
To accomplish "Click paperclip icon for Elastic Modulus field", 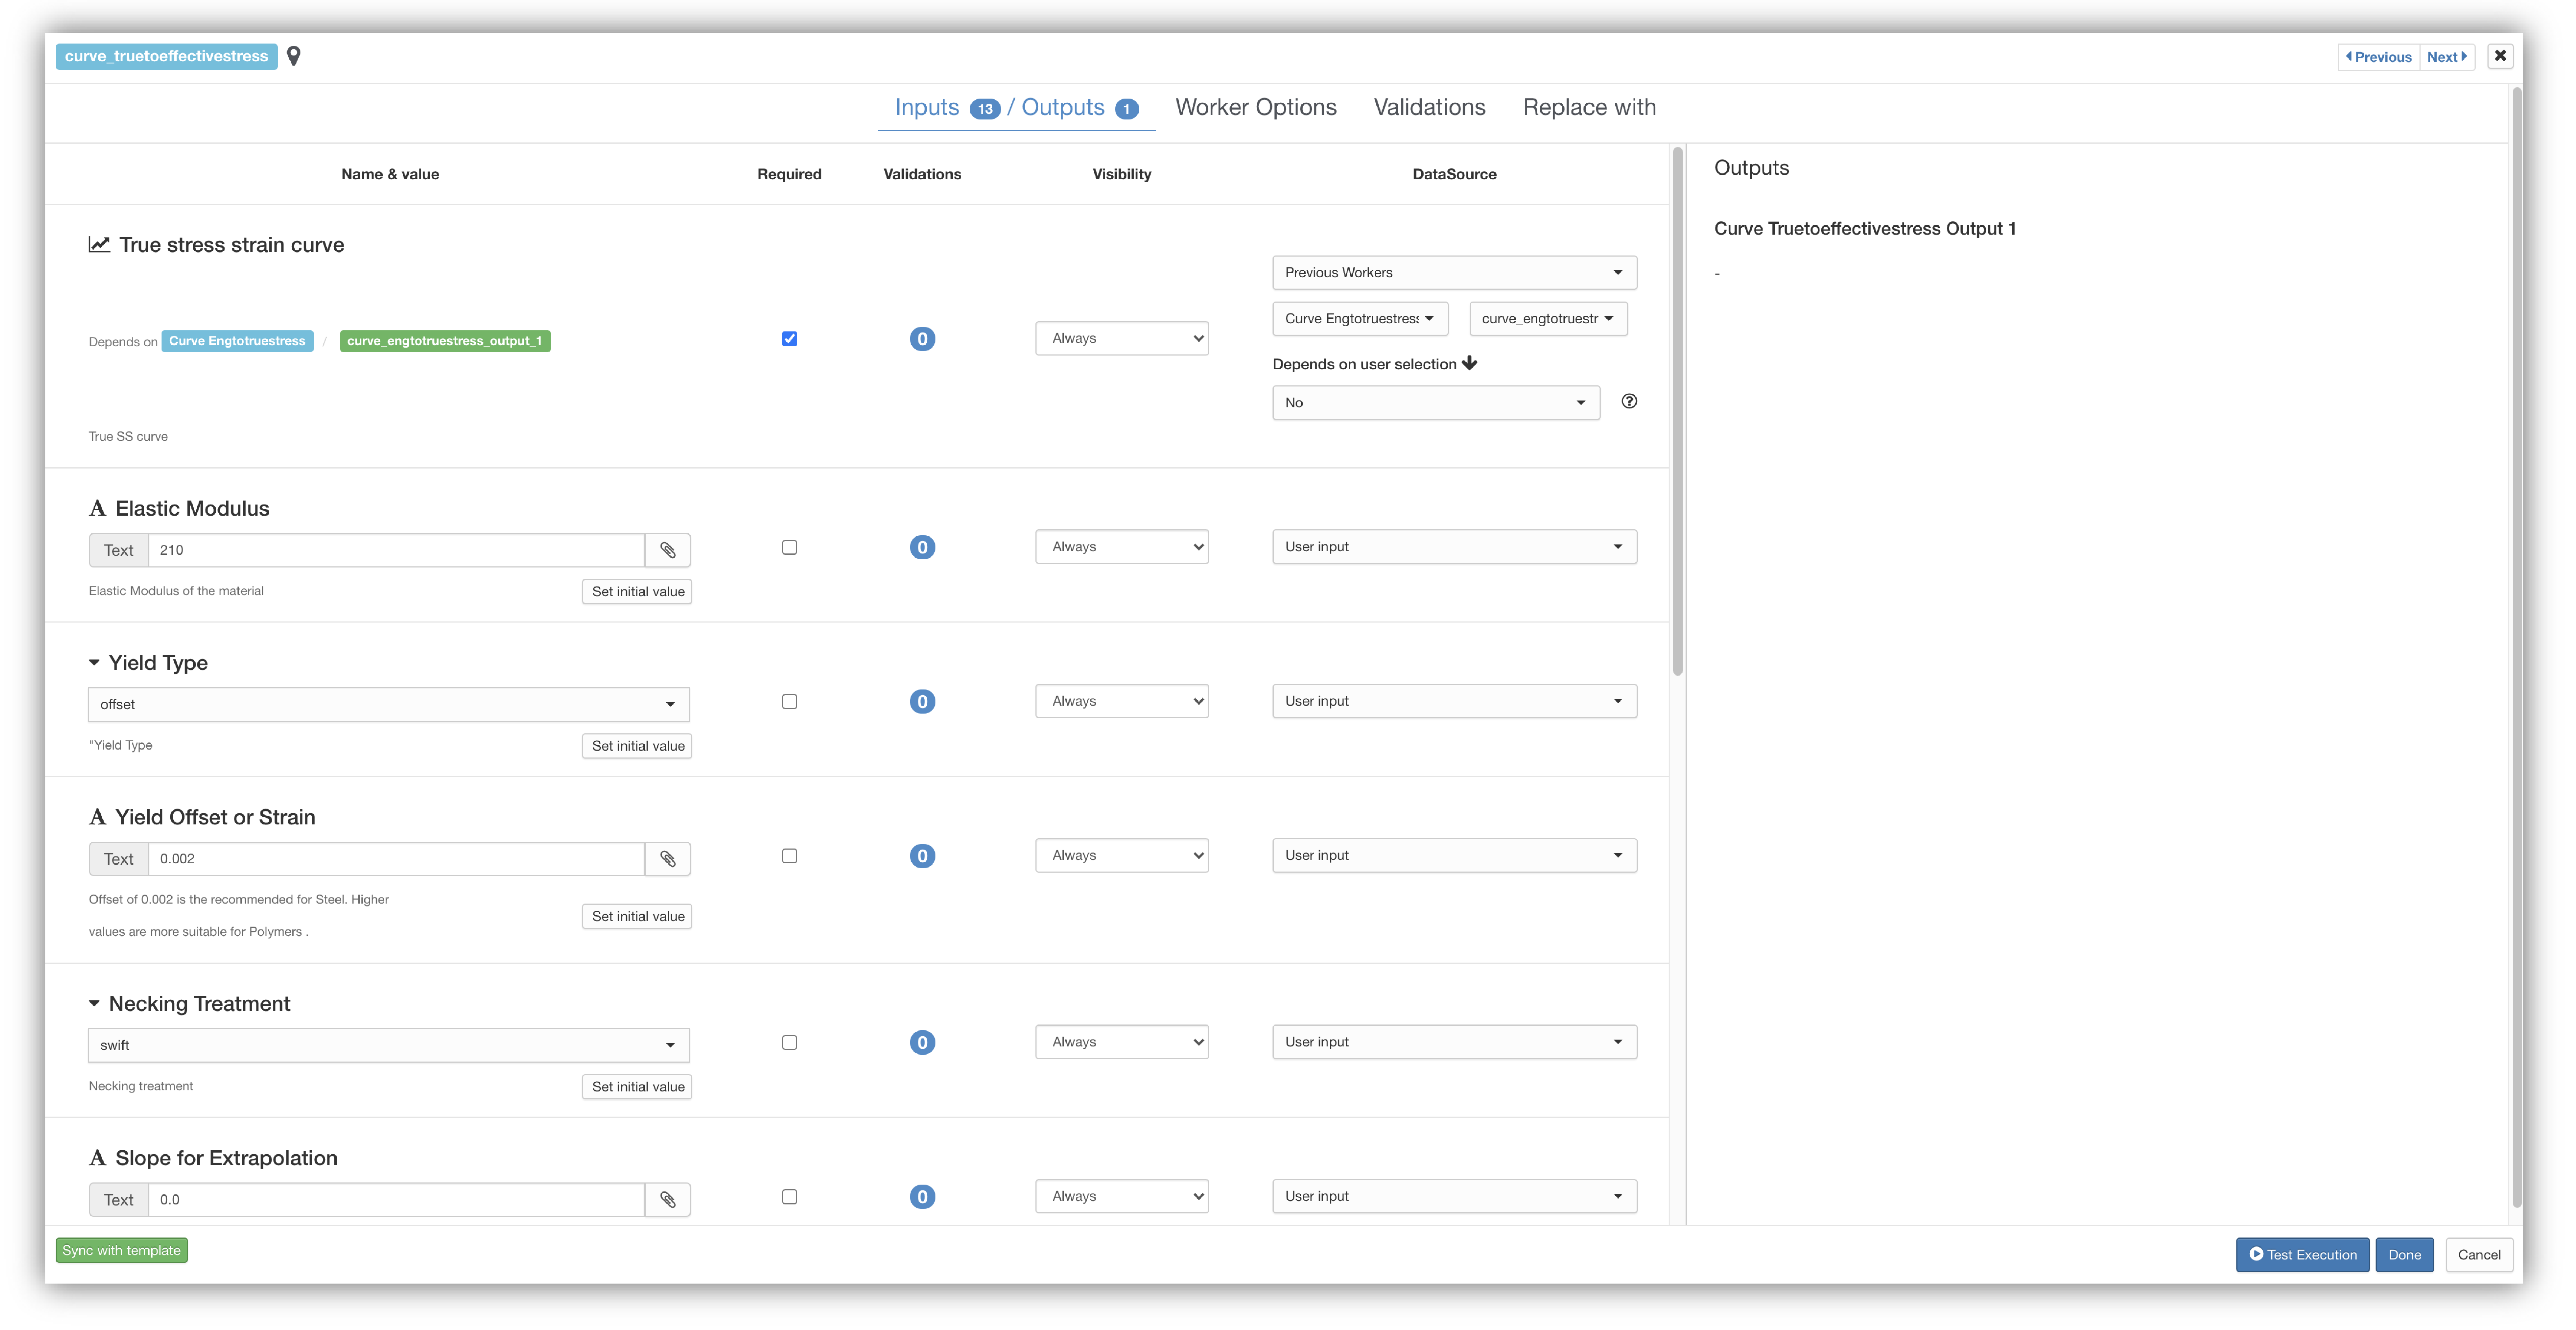I will 668,550.
